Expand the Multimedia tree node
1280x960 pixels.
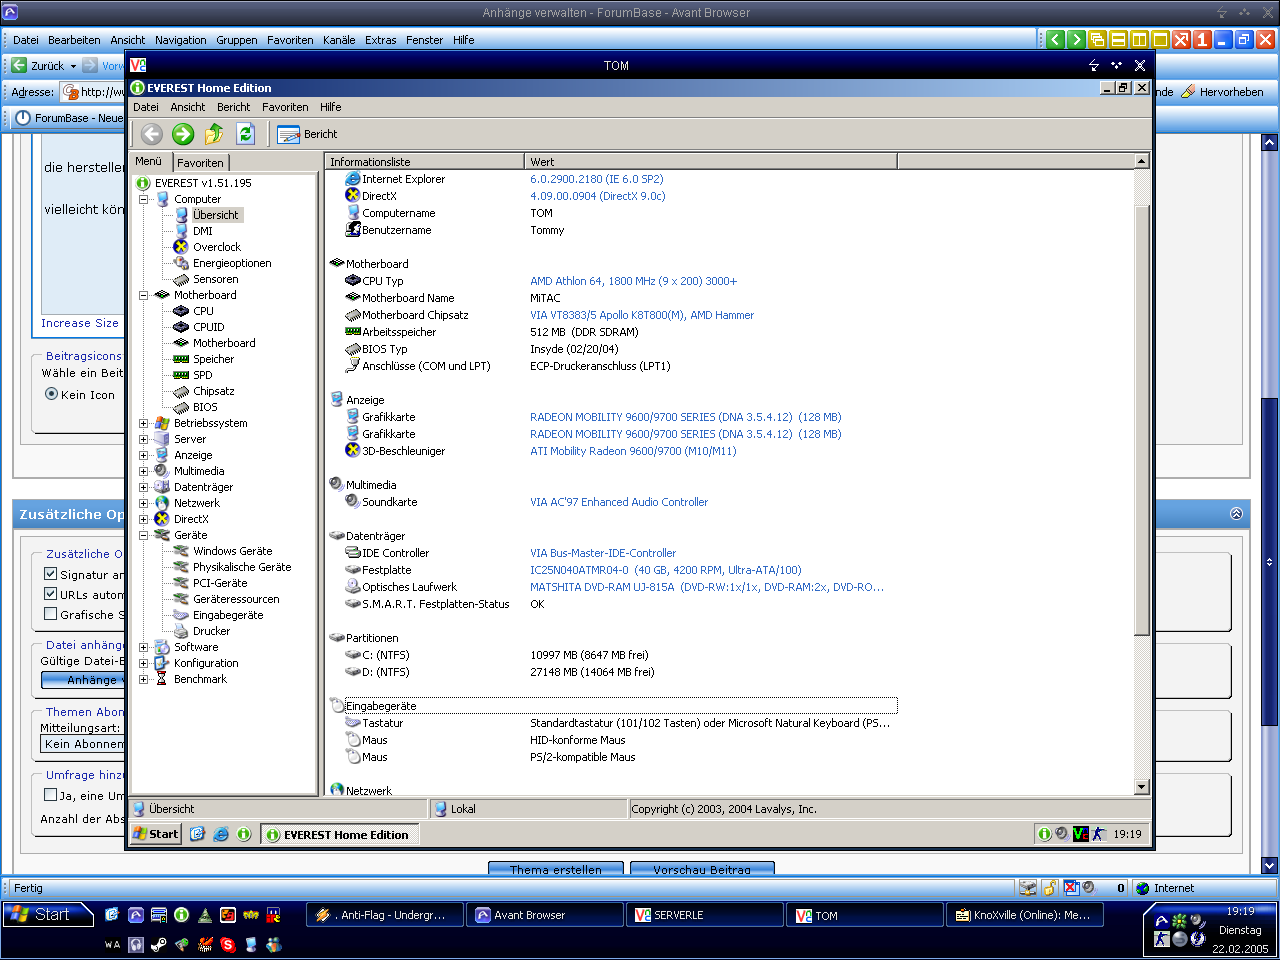pyautogui.click(x=144, y=471)
